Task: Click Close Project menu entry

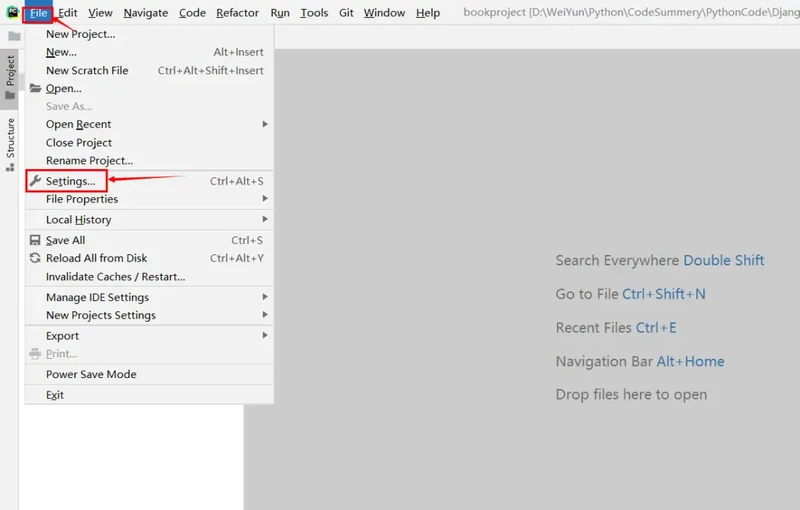Action: (79, 143)
